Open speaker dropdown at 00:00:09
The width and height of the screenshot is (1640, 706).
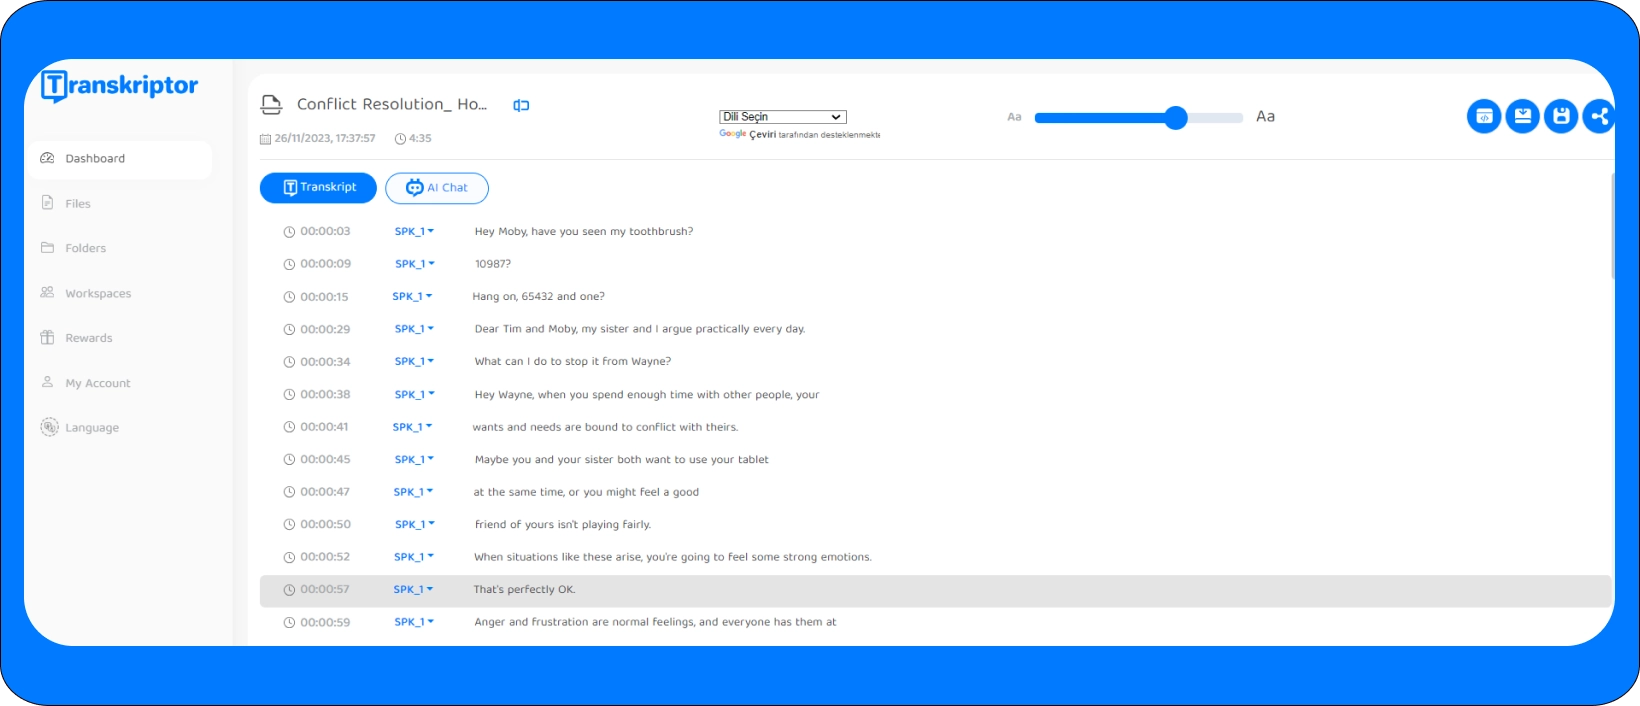414,264
